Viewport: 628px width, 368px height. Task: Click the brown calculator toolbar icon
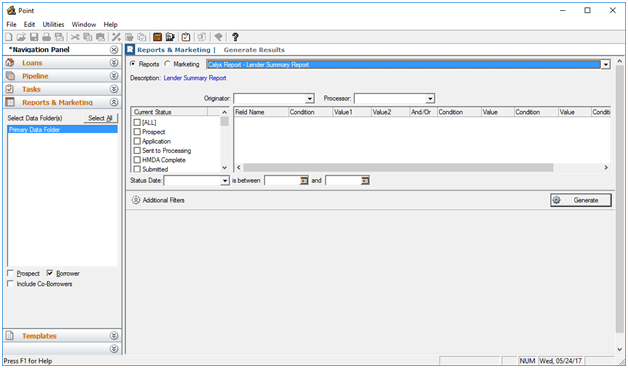(157, 37)
